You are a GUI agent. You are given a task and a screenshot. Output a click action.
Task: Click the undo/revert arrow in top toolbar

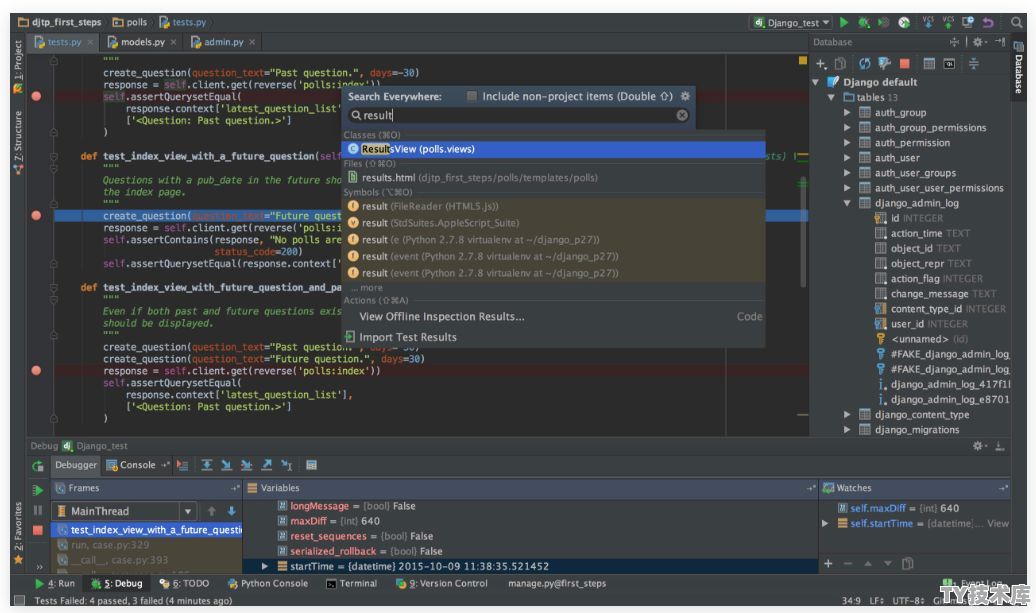[988, 22]
